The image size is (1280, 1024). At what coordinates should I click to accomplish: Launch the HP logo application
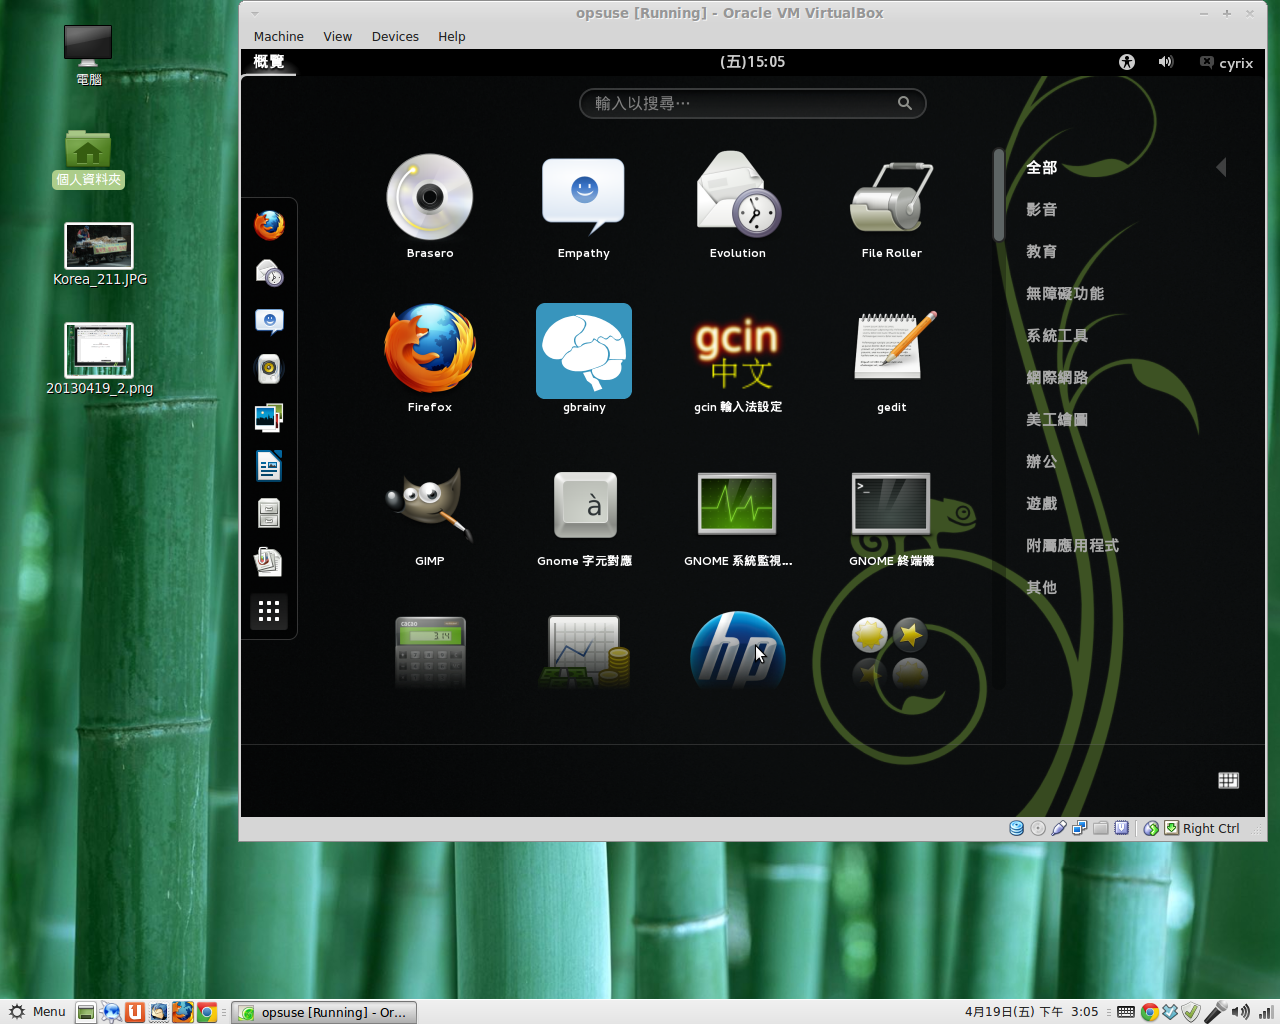[x=738, y=651]
